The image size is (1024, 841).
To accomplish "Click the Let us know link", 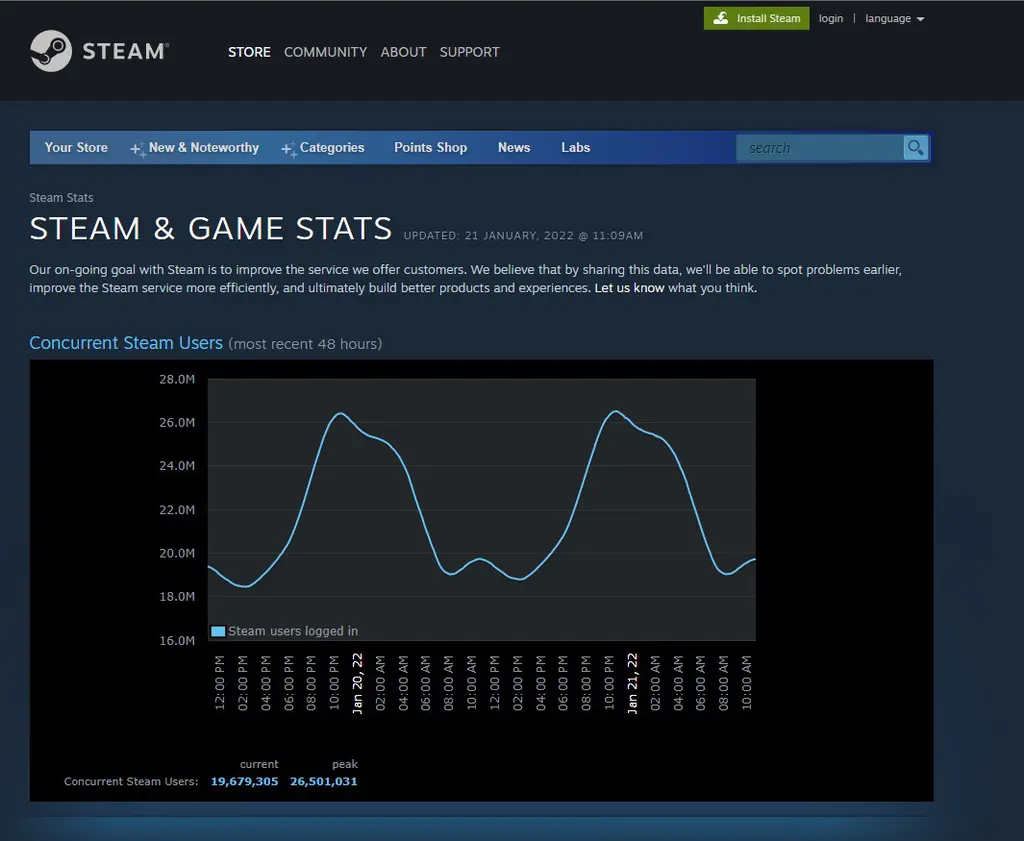I will pos(629,288).
